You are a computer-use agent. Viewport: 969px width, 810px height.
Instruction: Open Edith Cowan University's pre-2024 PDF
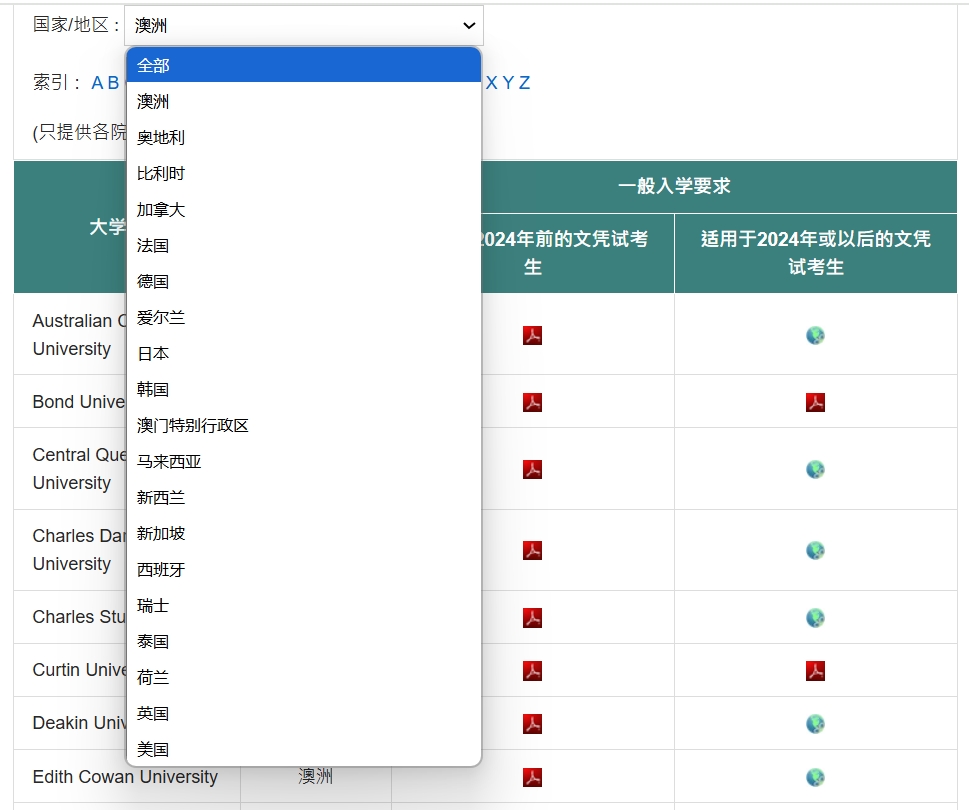[x=531, y=777]
